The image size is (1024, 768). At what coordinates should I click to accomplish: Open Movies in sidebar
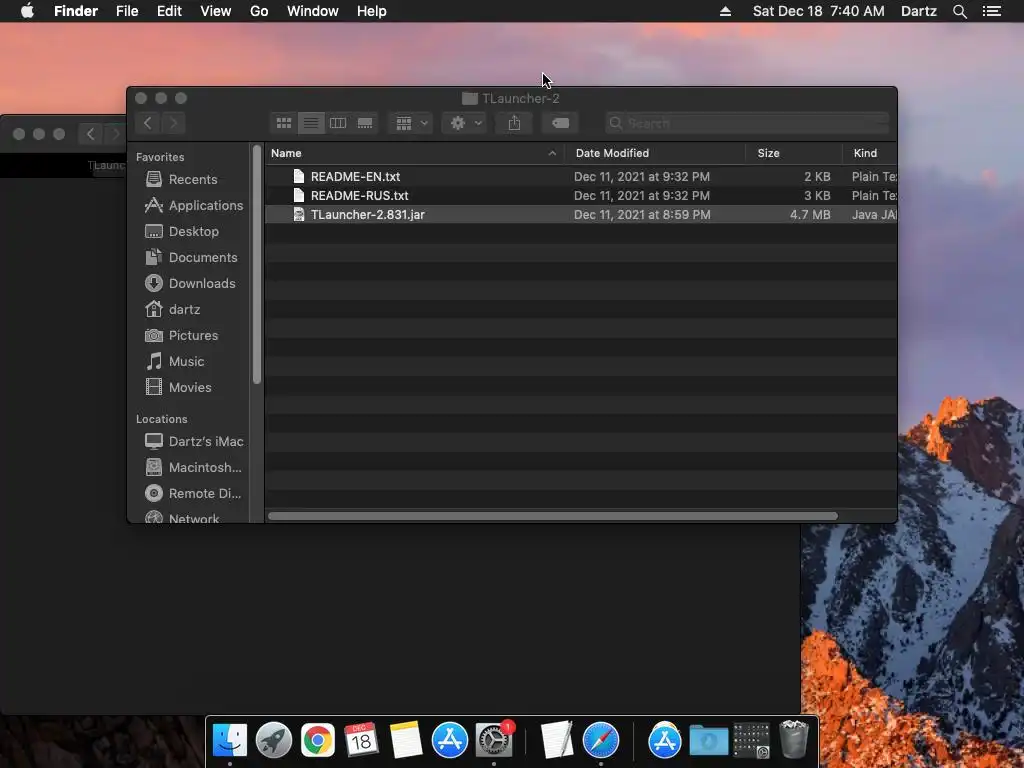178,387
